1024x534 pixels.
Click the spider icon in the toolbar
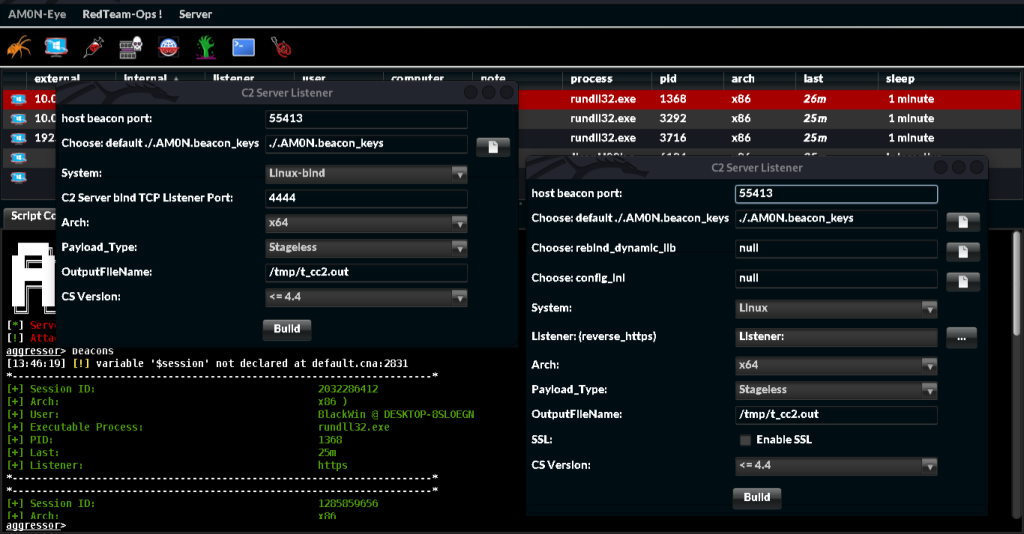click(18, 46)
